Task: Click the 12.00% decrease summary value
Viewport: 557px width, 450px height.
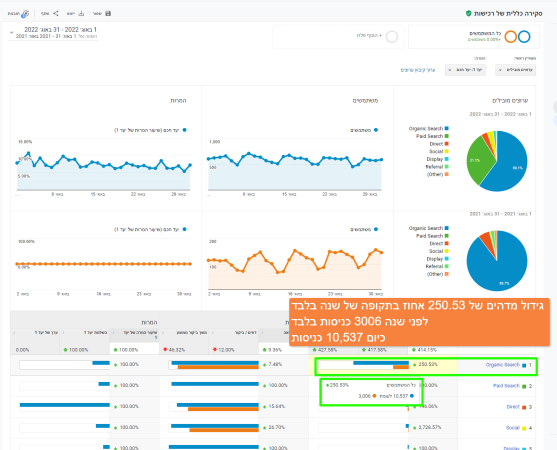Action: coord(226,350)
